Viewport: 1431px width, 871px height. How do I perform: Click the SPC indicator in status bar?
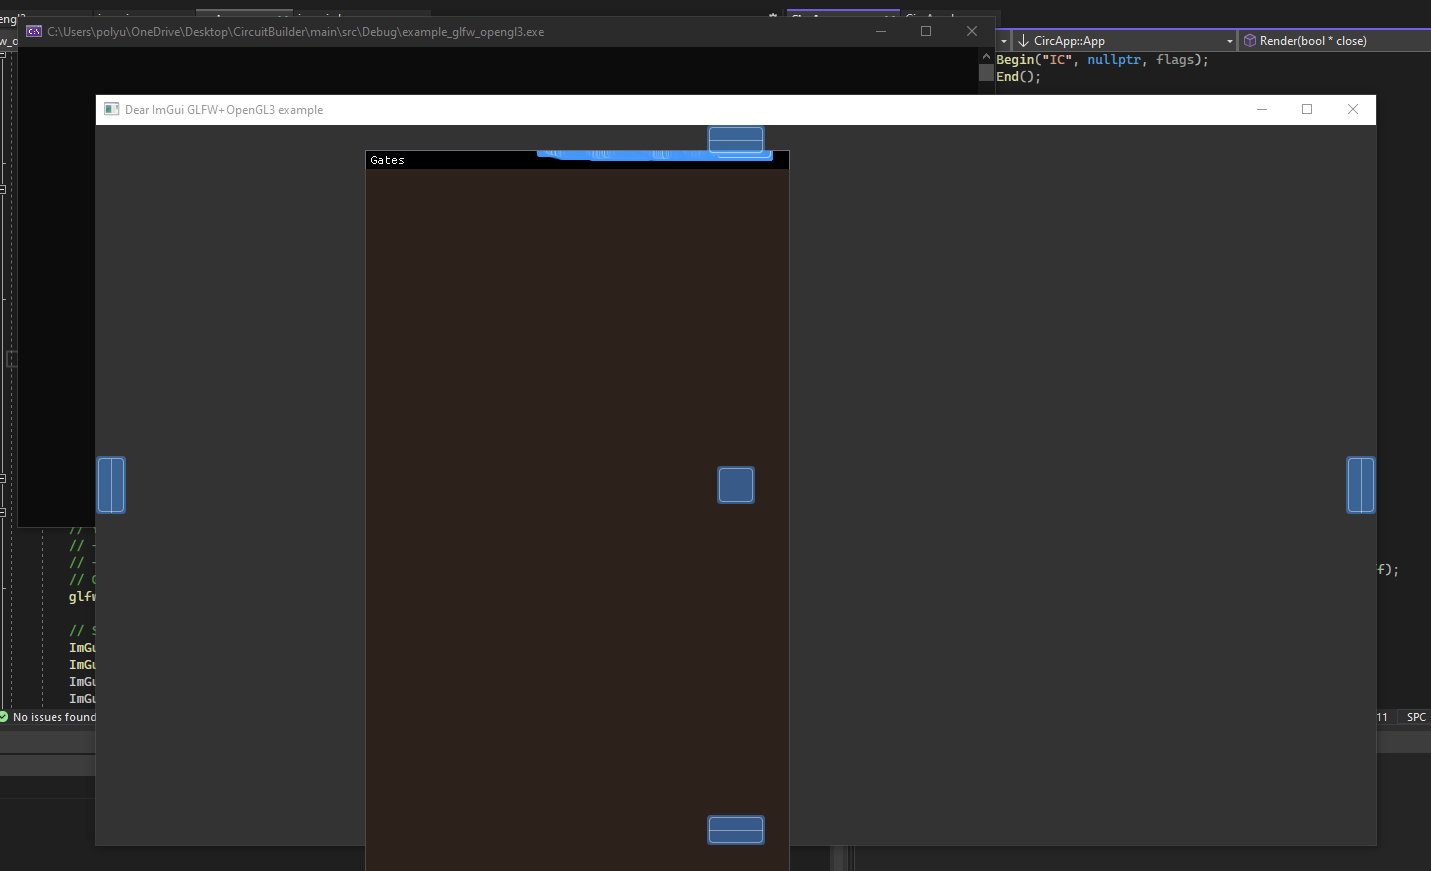pos(1416,717)
